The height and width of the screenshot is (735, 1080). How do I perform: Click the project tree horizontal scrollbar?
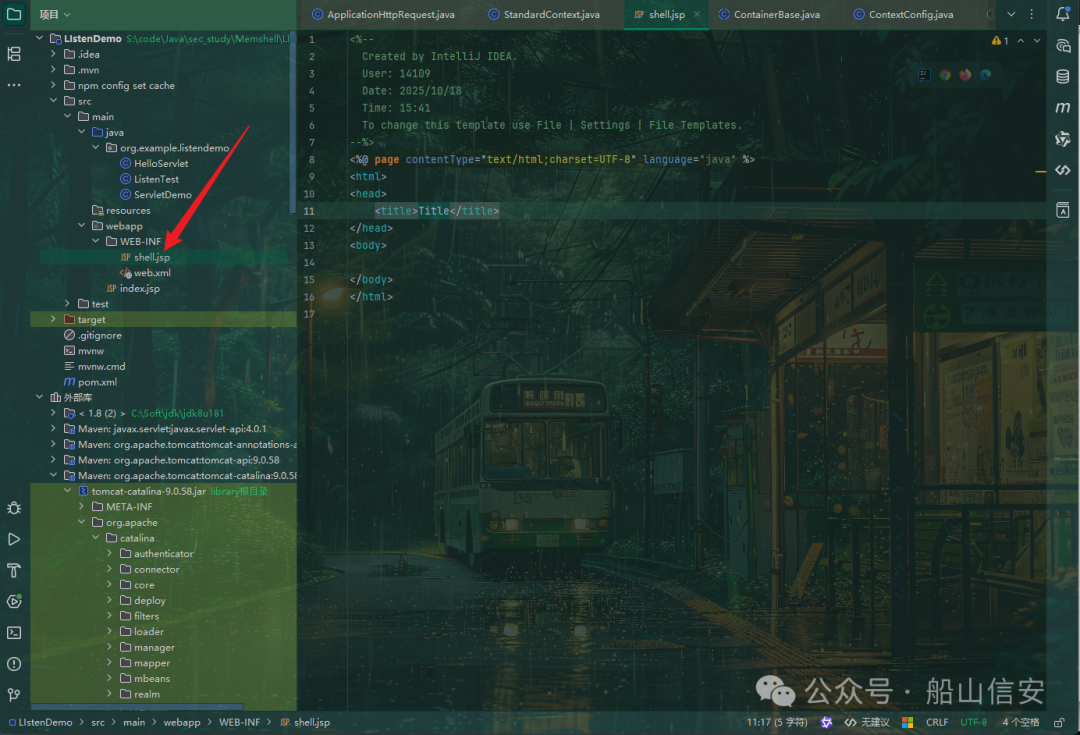136,707
